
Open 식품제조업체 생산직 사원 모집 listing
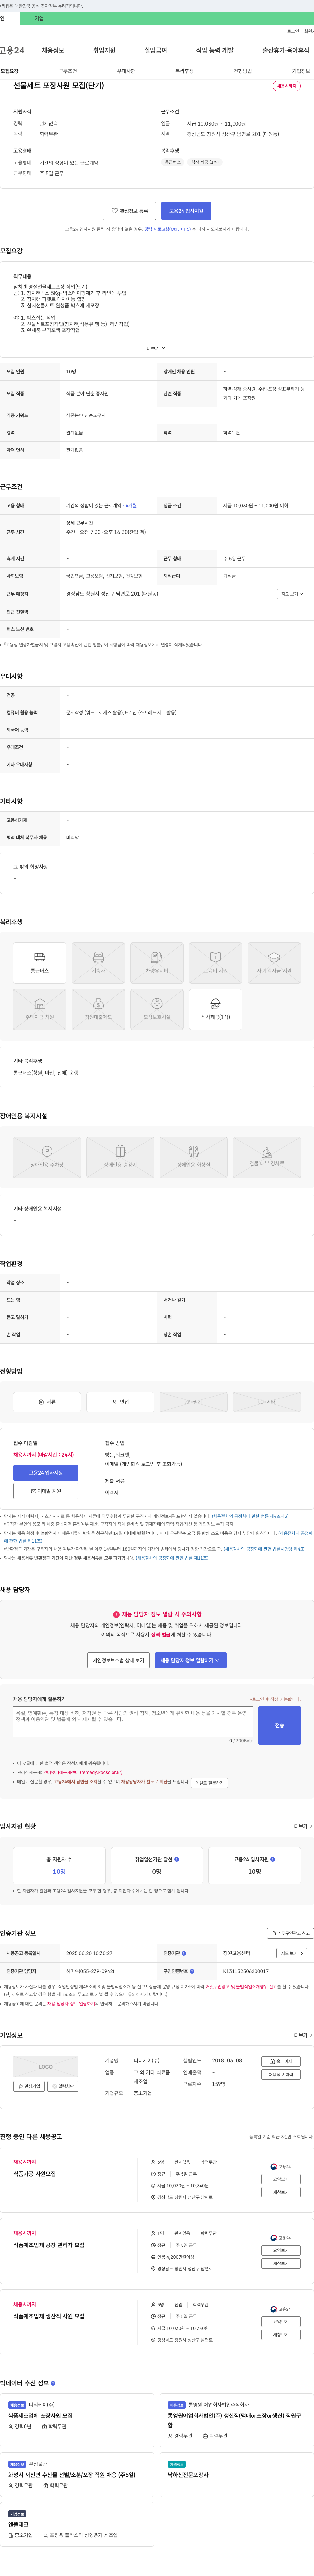(49, 2316)
